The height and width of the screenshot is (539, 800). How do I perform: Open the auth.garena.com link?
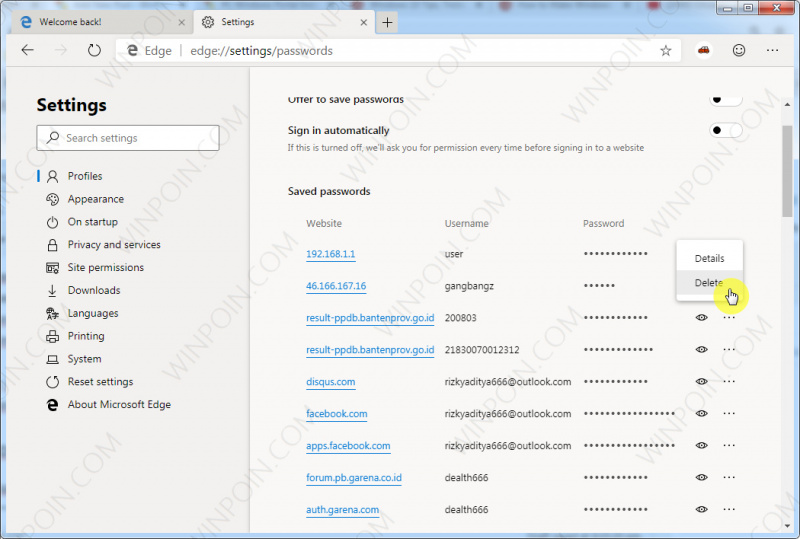[x=342, y=509]
